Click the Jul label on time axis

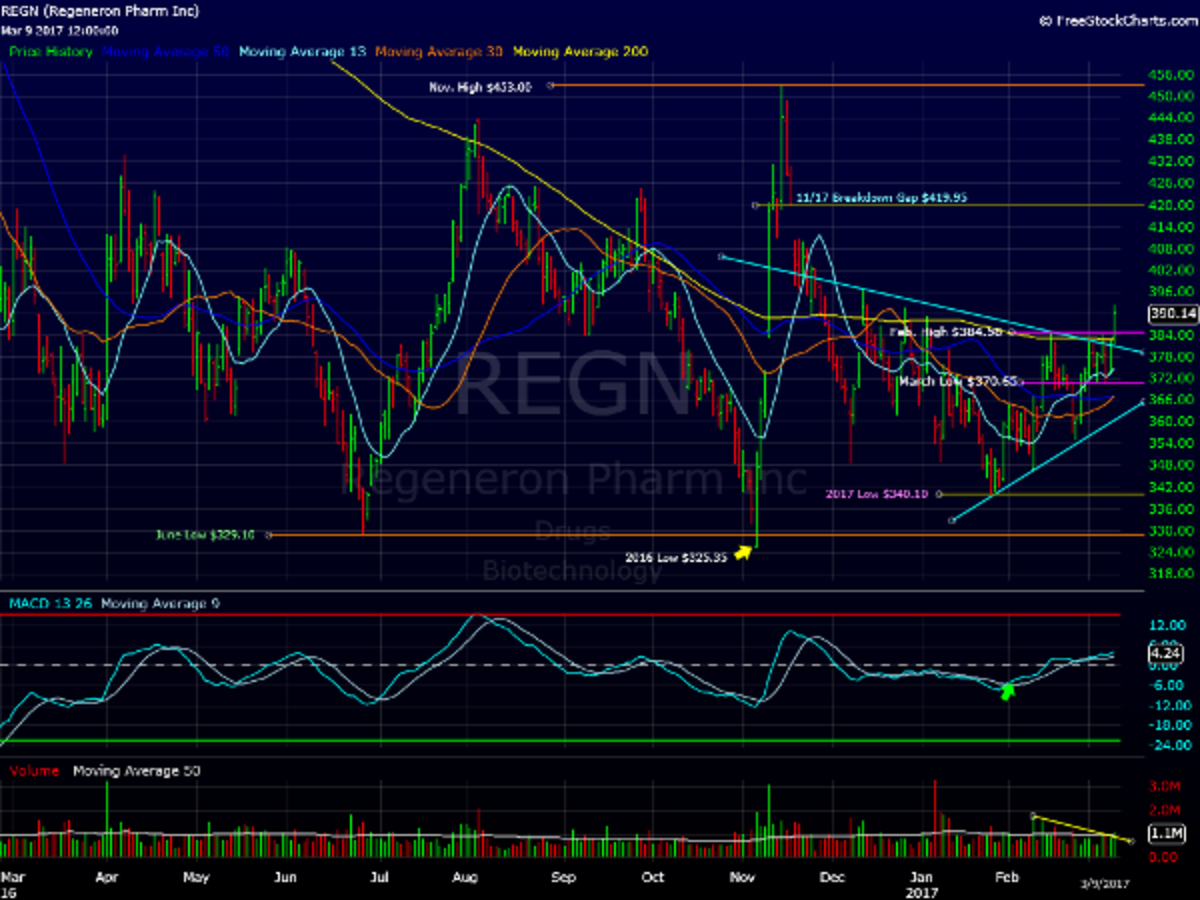point(378,877)
